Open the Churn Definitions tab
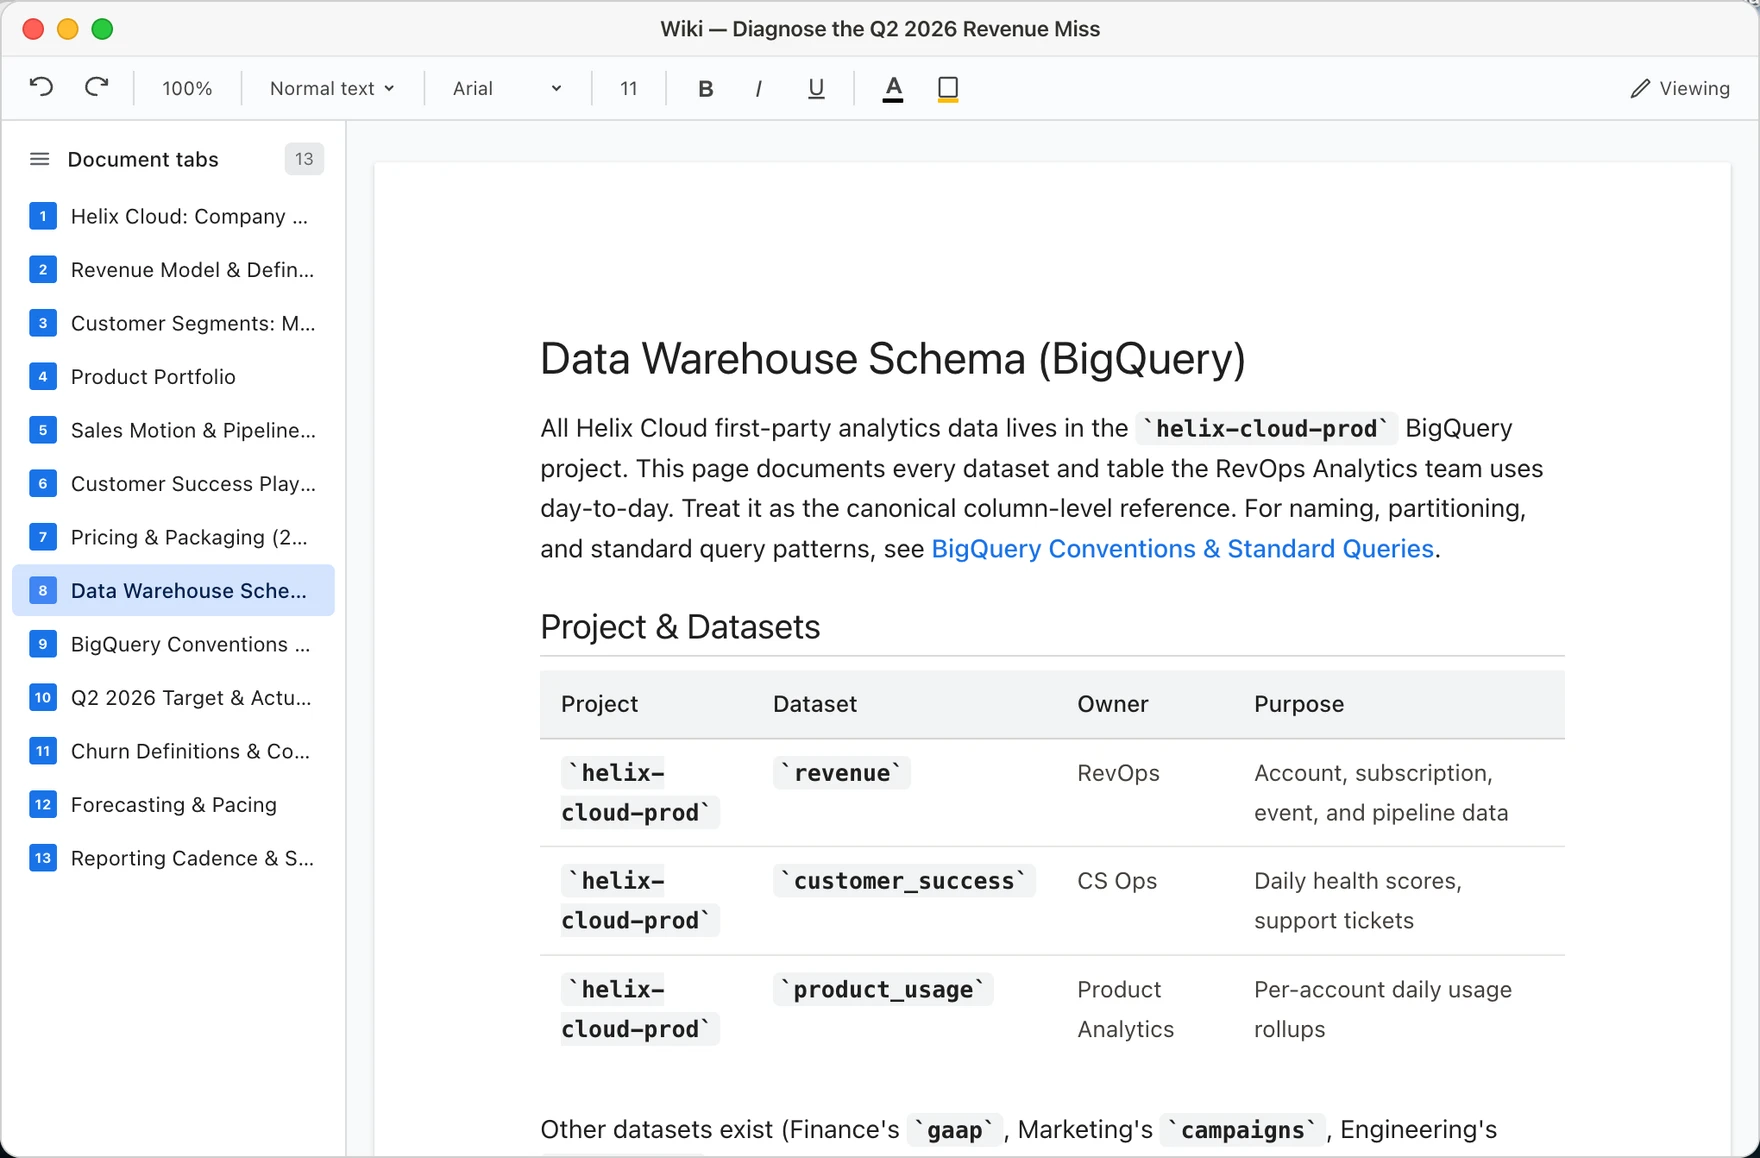Screen dimensions: 1760x1158 pos(173,751)
